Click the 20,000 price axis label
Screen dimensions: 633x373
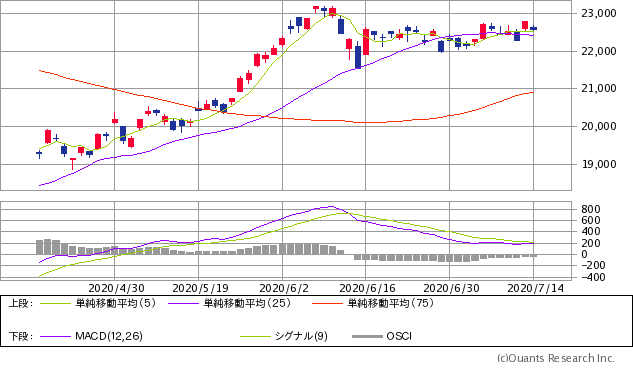[x=599, y=126]
